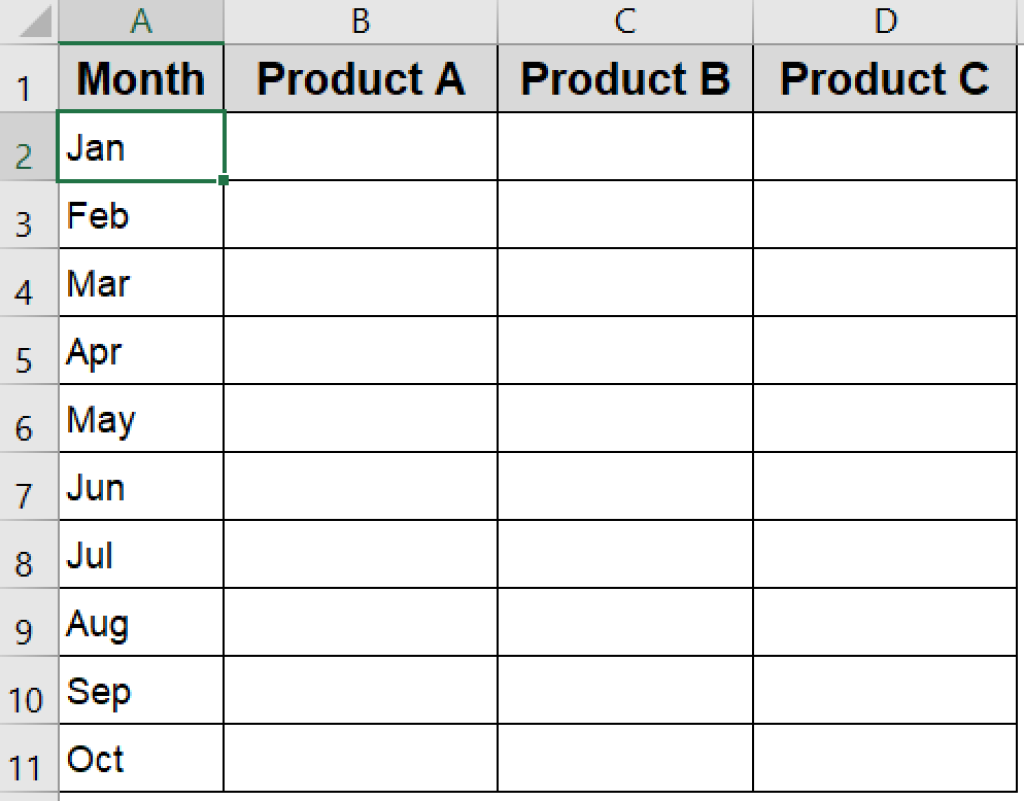Click the empty cell beside Feb under Product A

(x=360, y=215)
